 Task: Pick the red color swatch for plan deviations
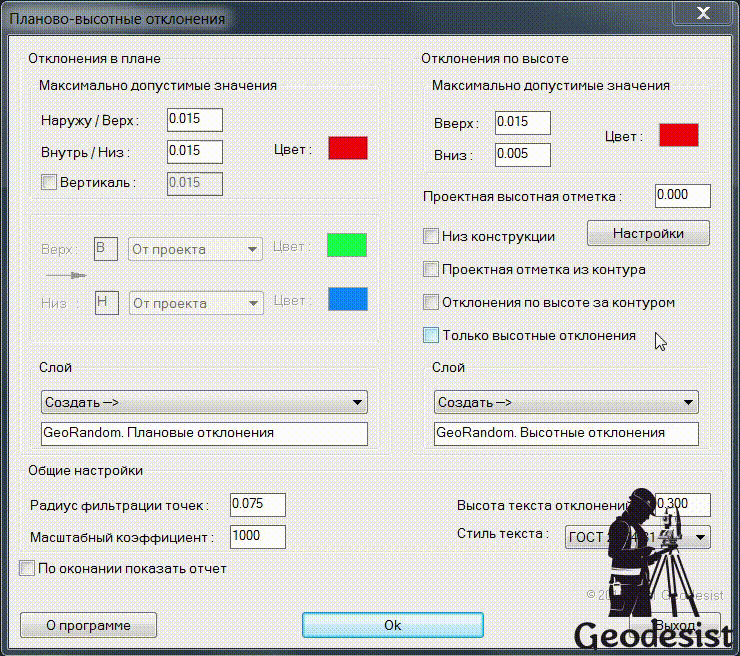coord(348,148)
